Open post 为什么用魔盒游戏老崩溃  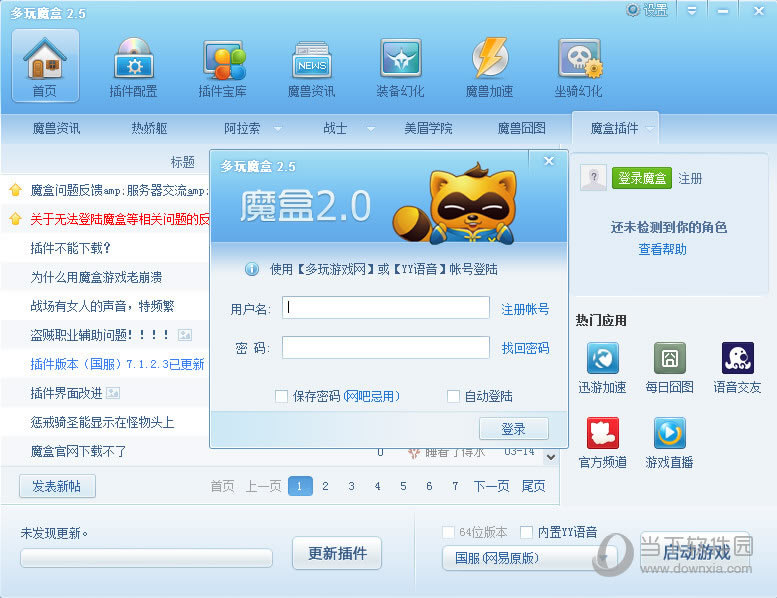96,277
